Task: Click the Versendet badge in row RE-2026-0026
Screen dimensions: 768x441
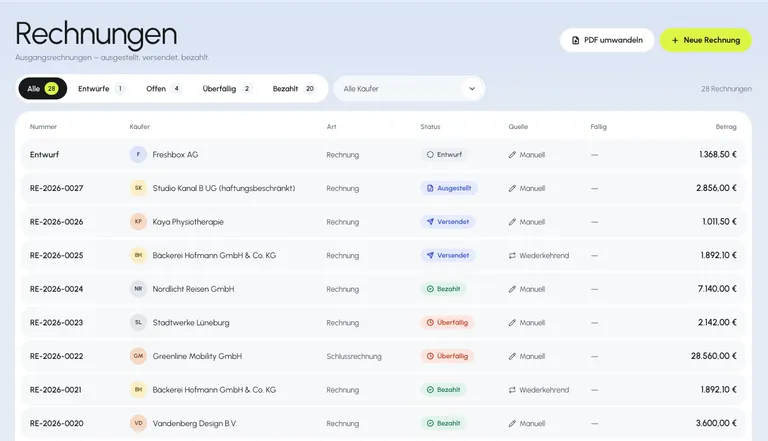Action: coord(448,221)
